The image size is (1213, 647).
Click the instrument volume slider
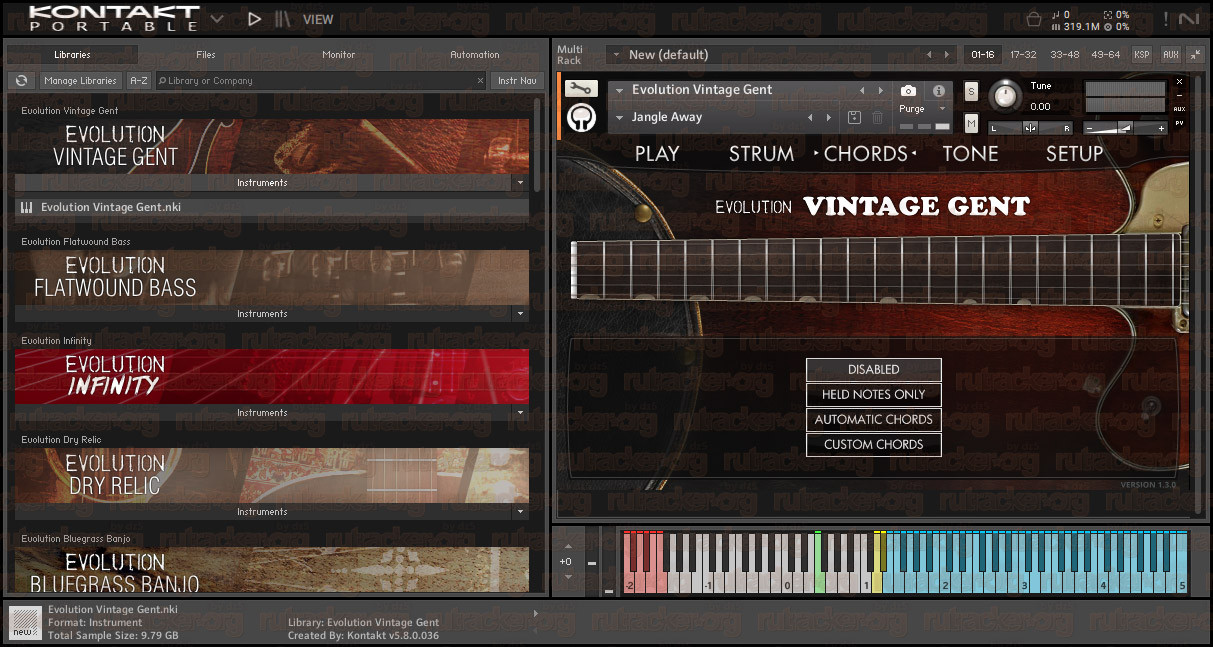click(1126, 128)
